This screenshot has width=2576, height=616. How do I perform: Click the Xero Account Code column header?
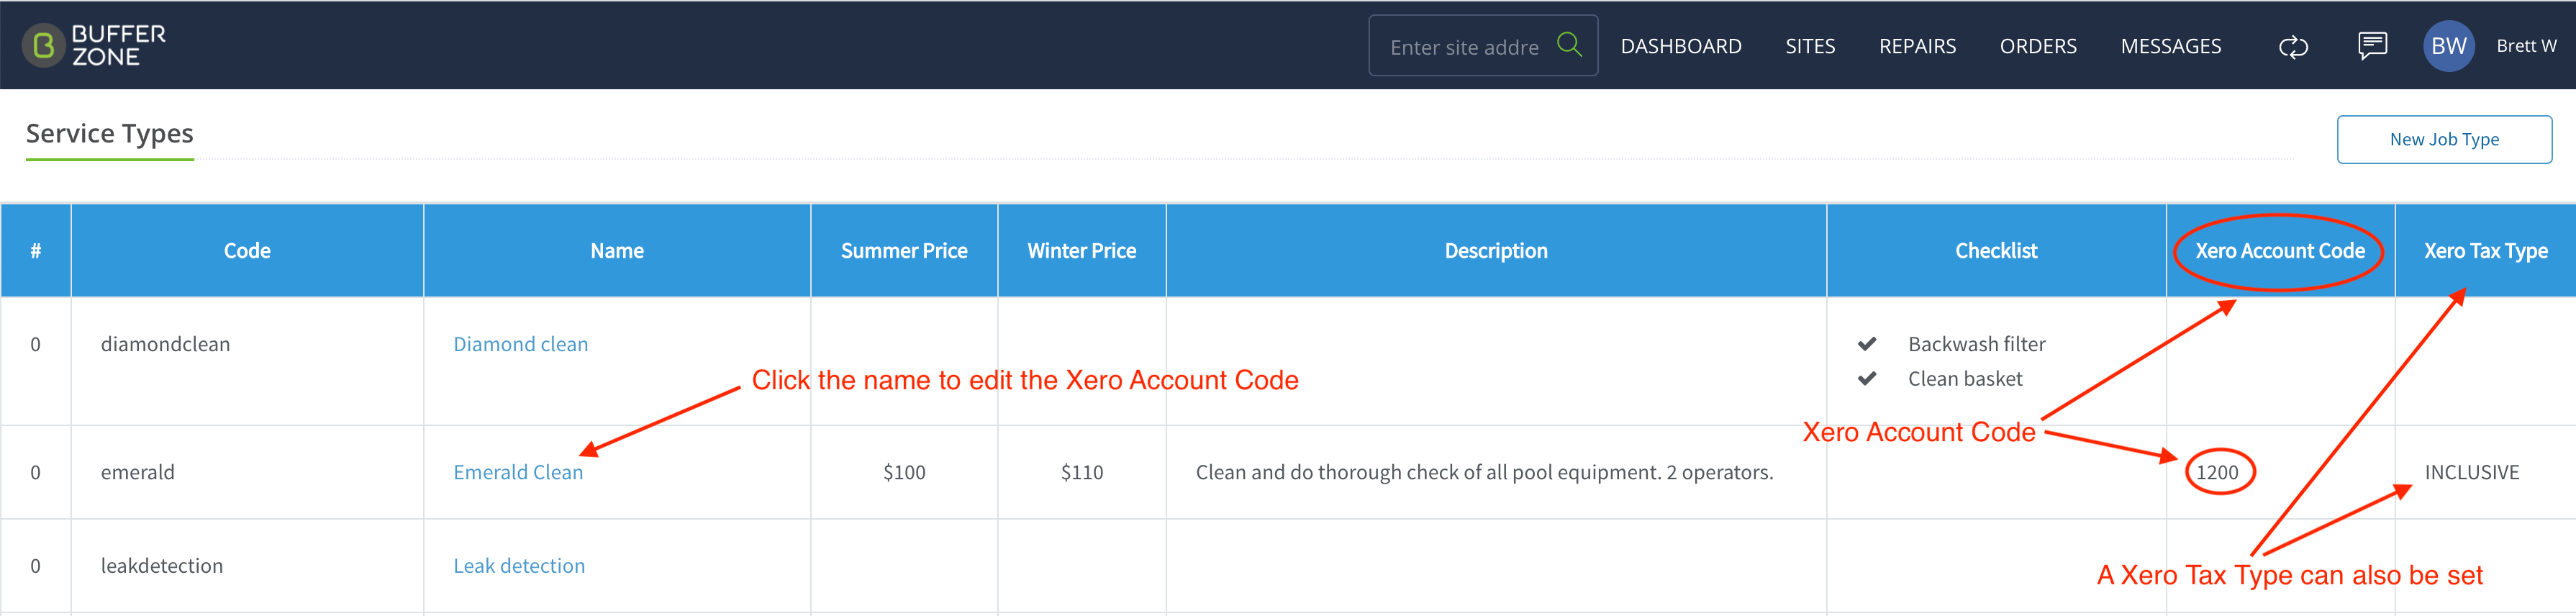[2279, 251]
